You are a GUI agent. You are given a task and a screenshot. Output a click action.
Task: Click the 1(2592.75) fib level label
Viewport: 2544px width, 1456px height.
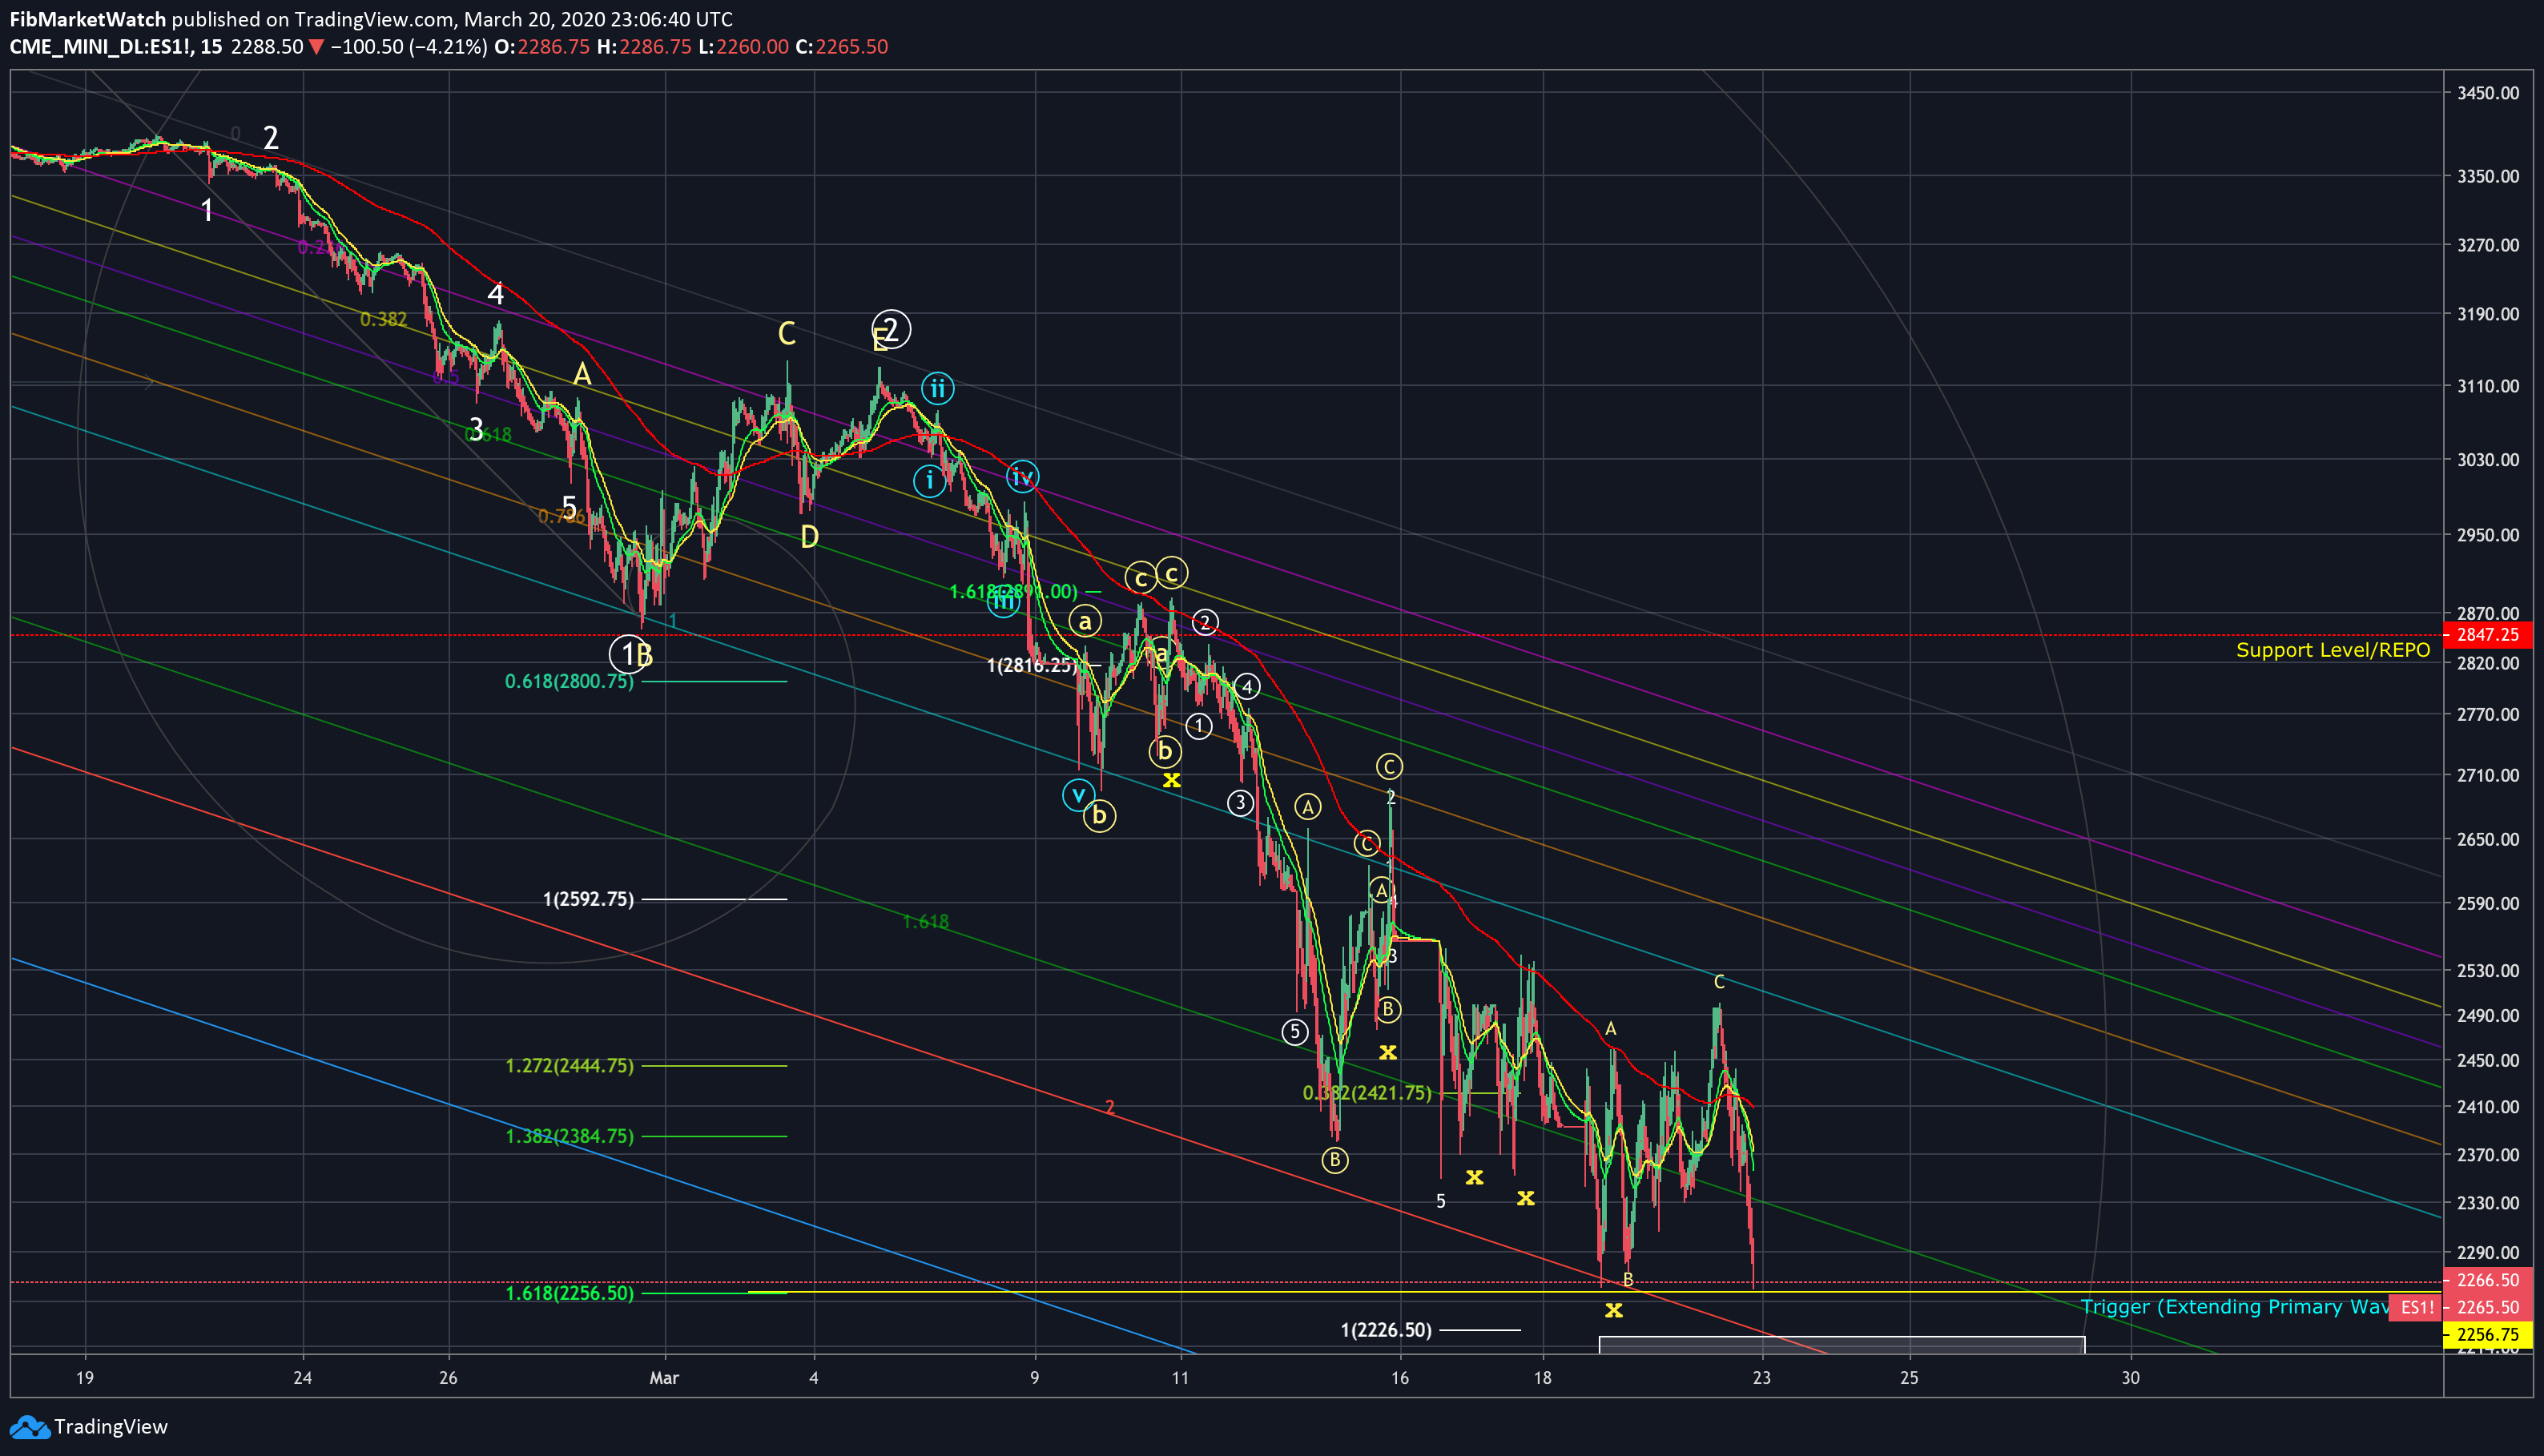tap(588, 899)
